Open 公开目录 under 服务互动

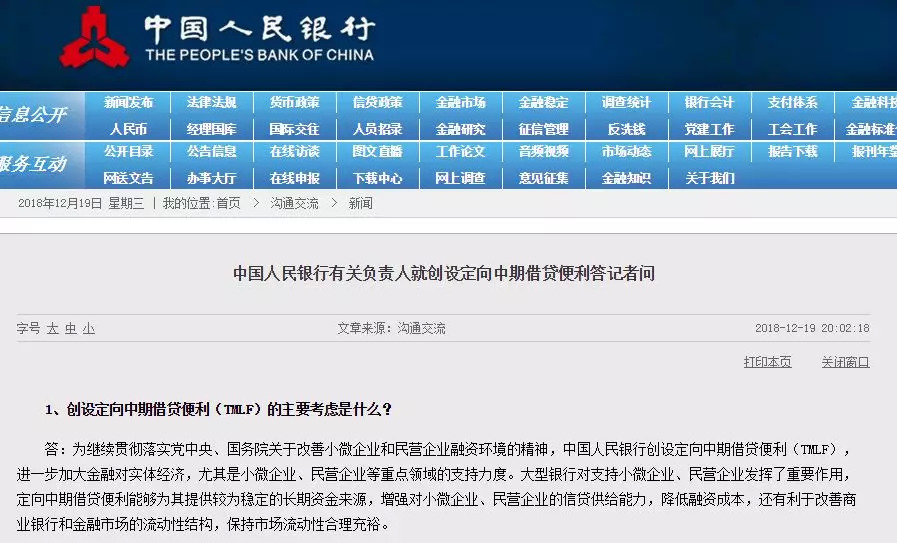(x=129, y=152)
